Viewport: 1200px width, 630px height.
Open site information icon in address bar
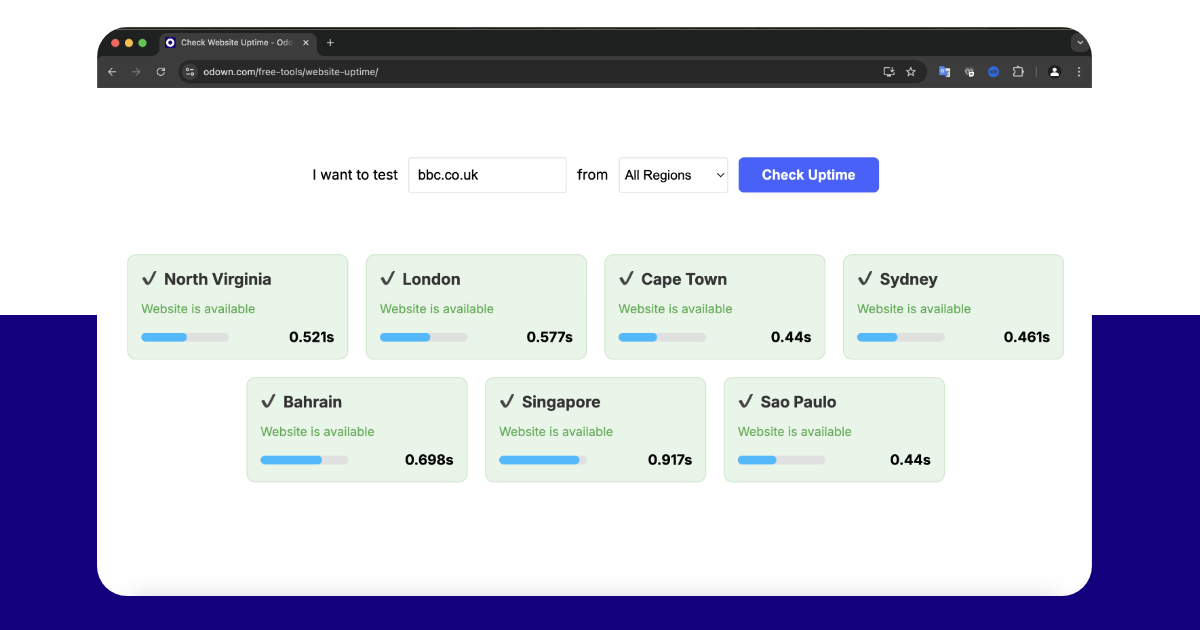tap(190, 72)
